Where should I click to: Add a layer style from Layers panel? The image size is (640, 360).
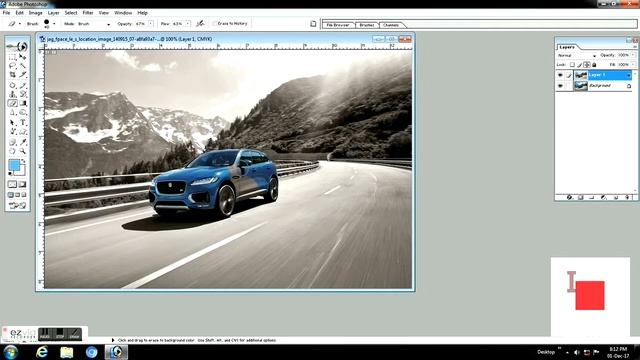(x=569, y=198)
